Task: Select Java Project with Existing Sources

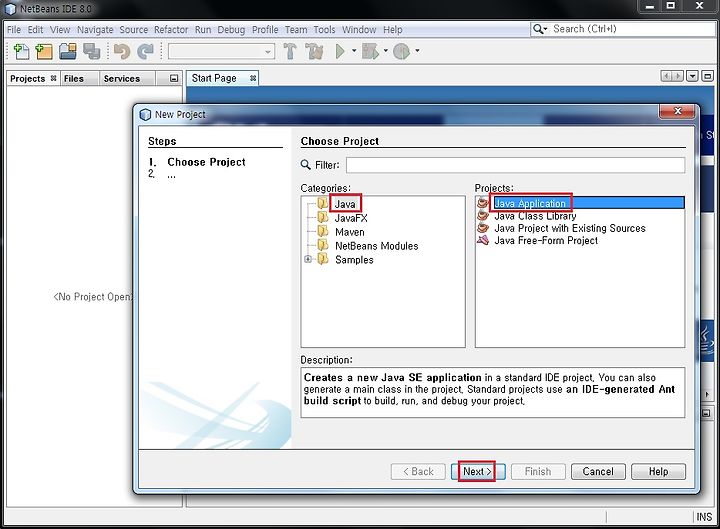Action: click(569, 228)
